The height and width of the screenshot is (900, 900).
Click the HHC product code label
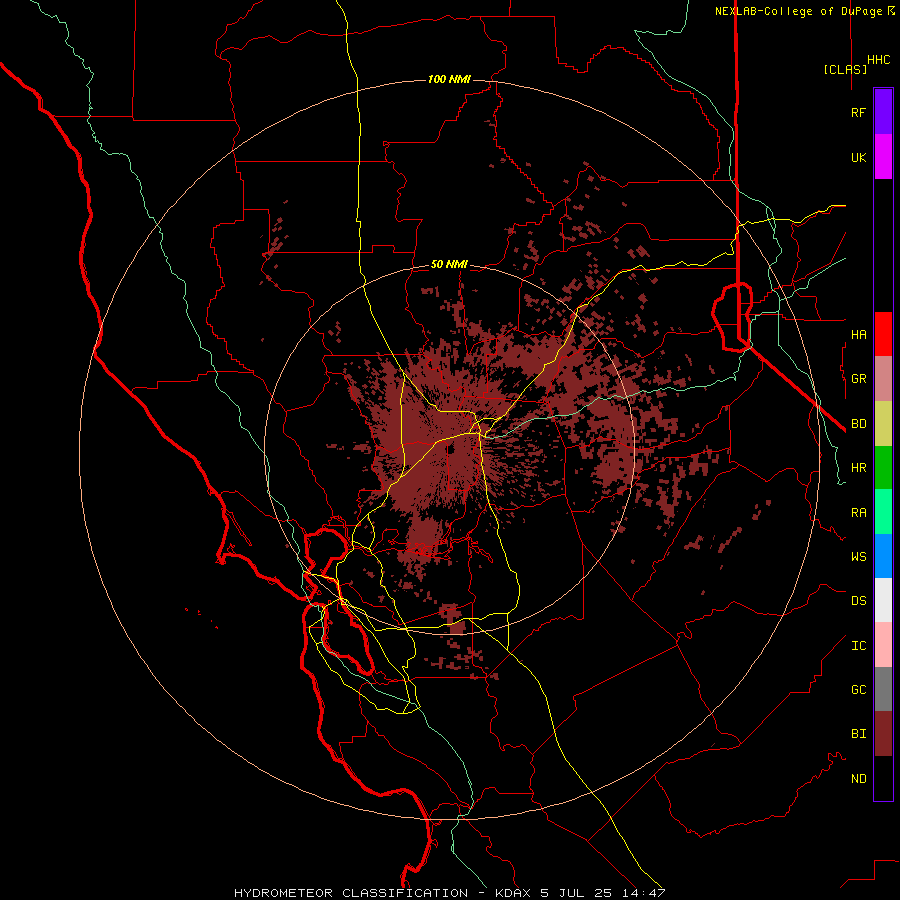click(x=879, y=60)
